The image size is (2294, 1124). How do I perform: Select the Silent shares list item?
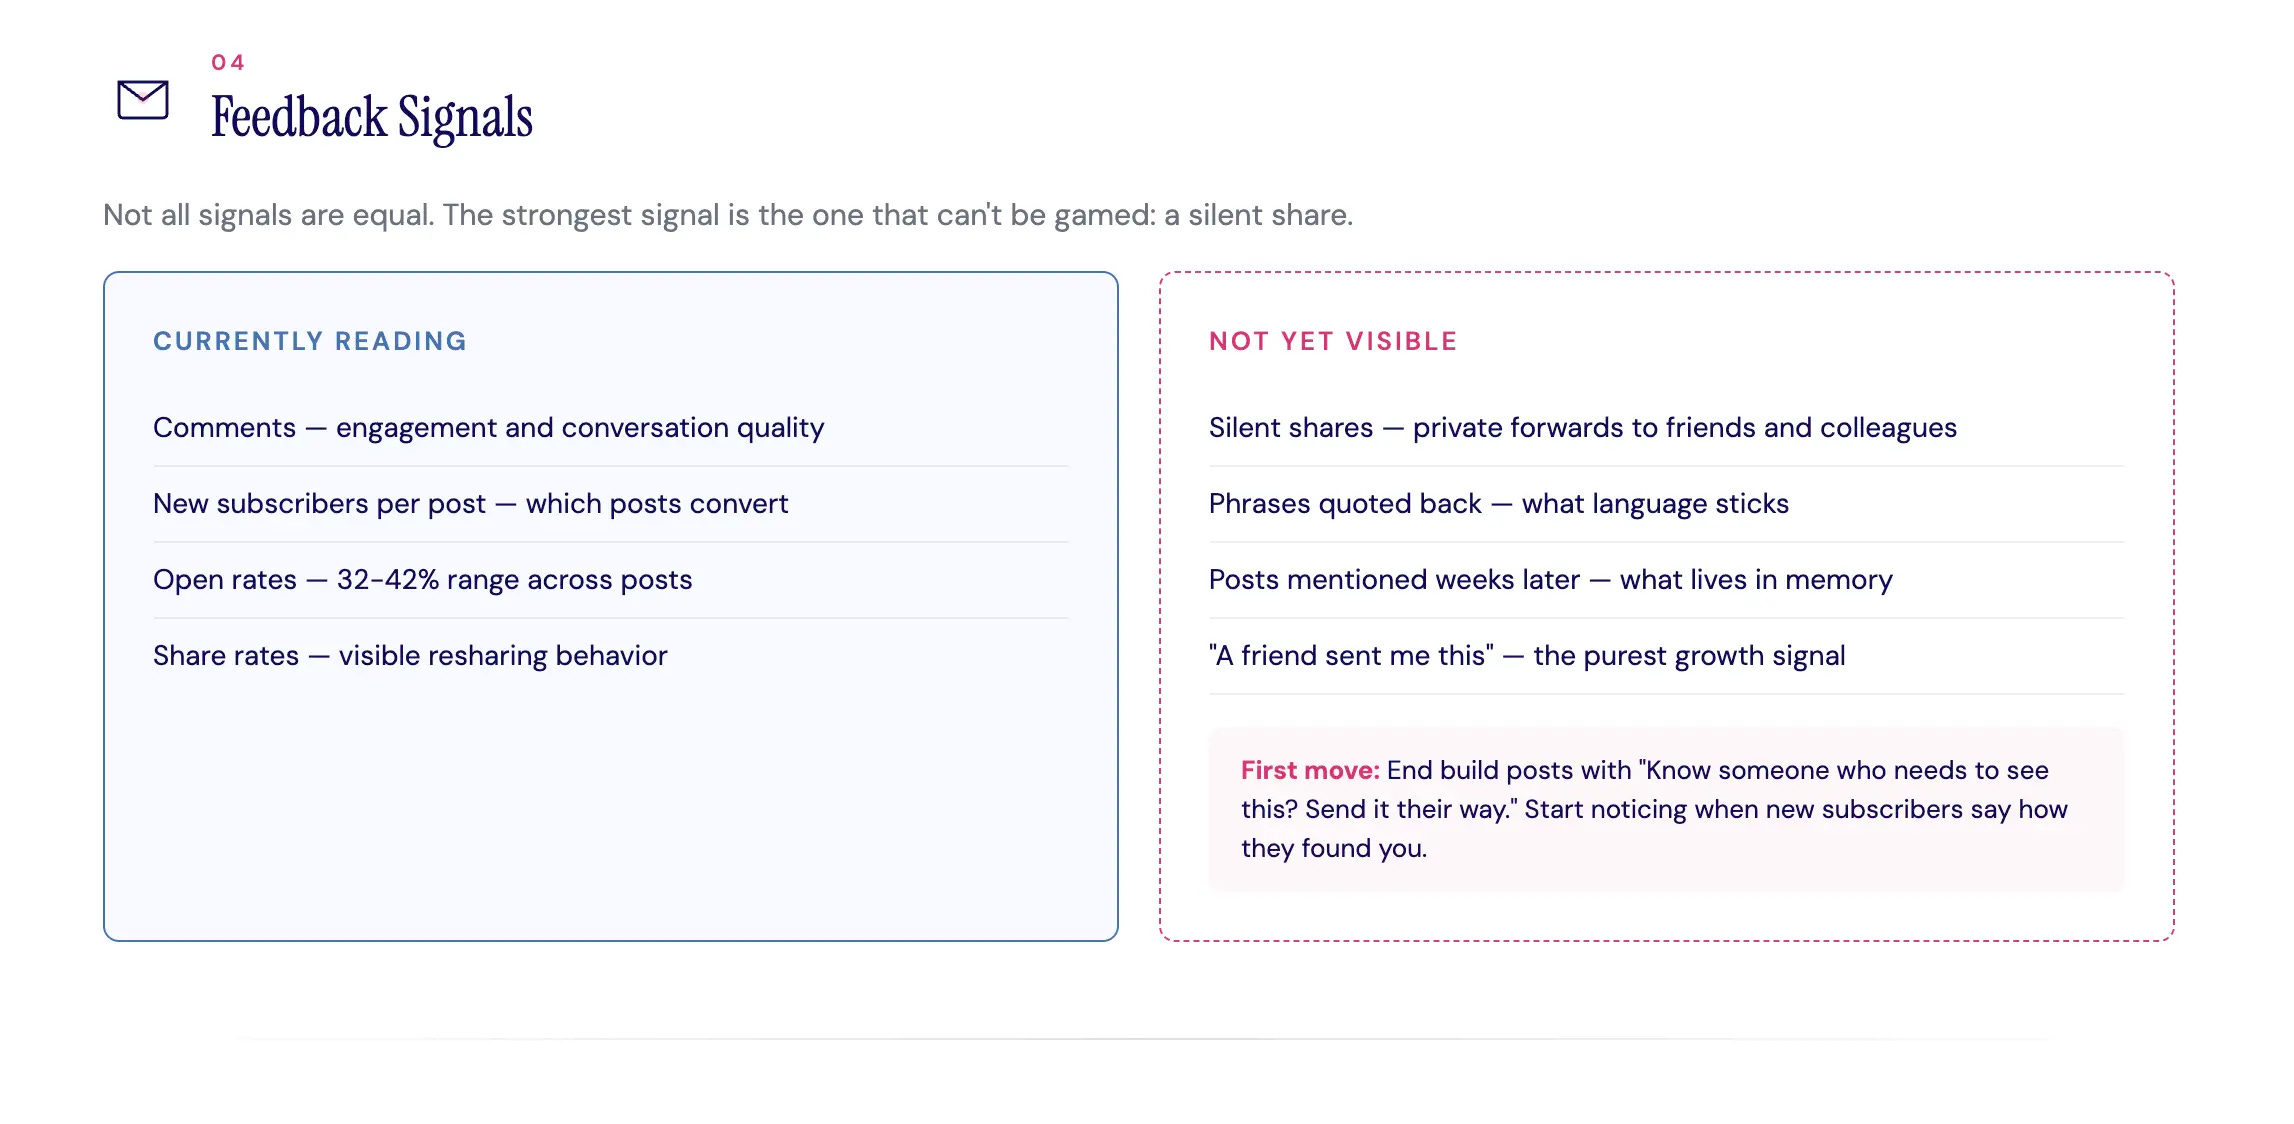pos(1666,428)
